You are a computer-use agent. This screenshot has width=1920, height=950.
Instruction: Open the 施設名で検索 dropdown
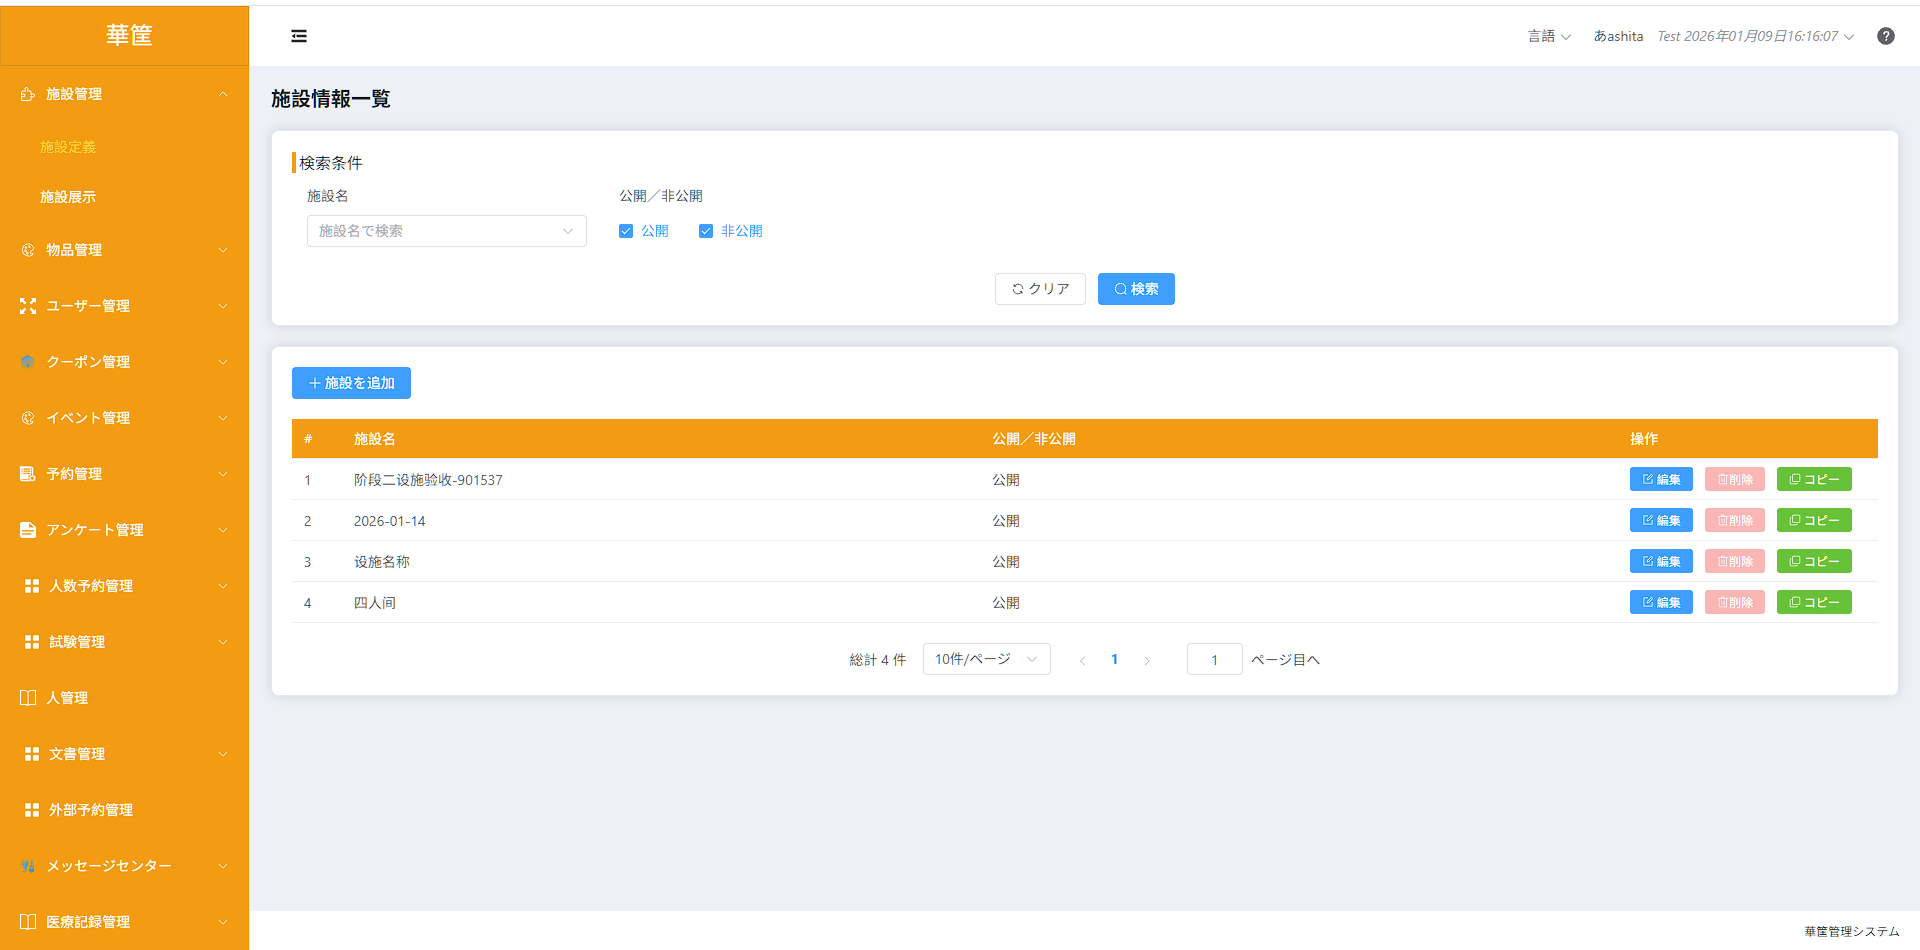point(447,231)
